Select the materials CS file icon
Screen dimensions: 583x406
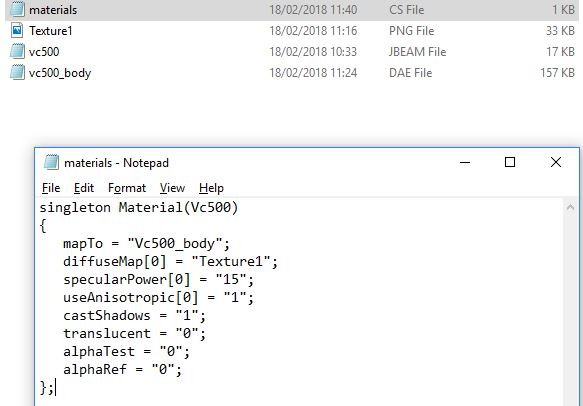pos(17,9)
